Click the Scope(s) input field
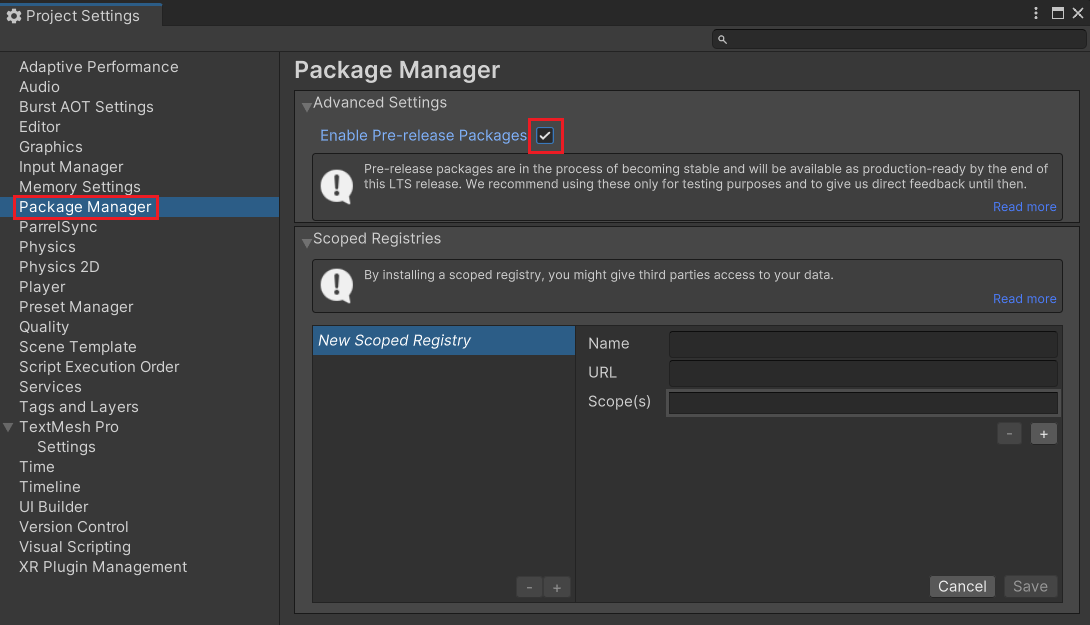This screenshot has height=625, width=1090. click(x=863, y=403)
